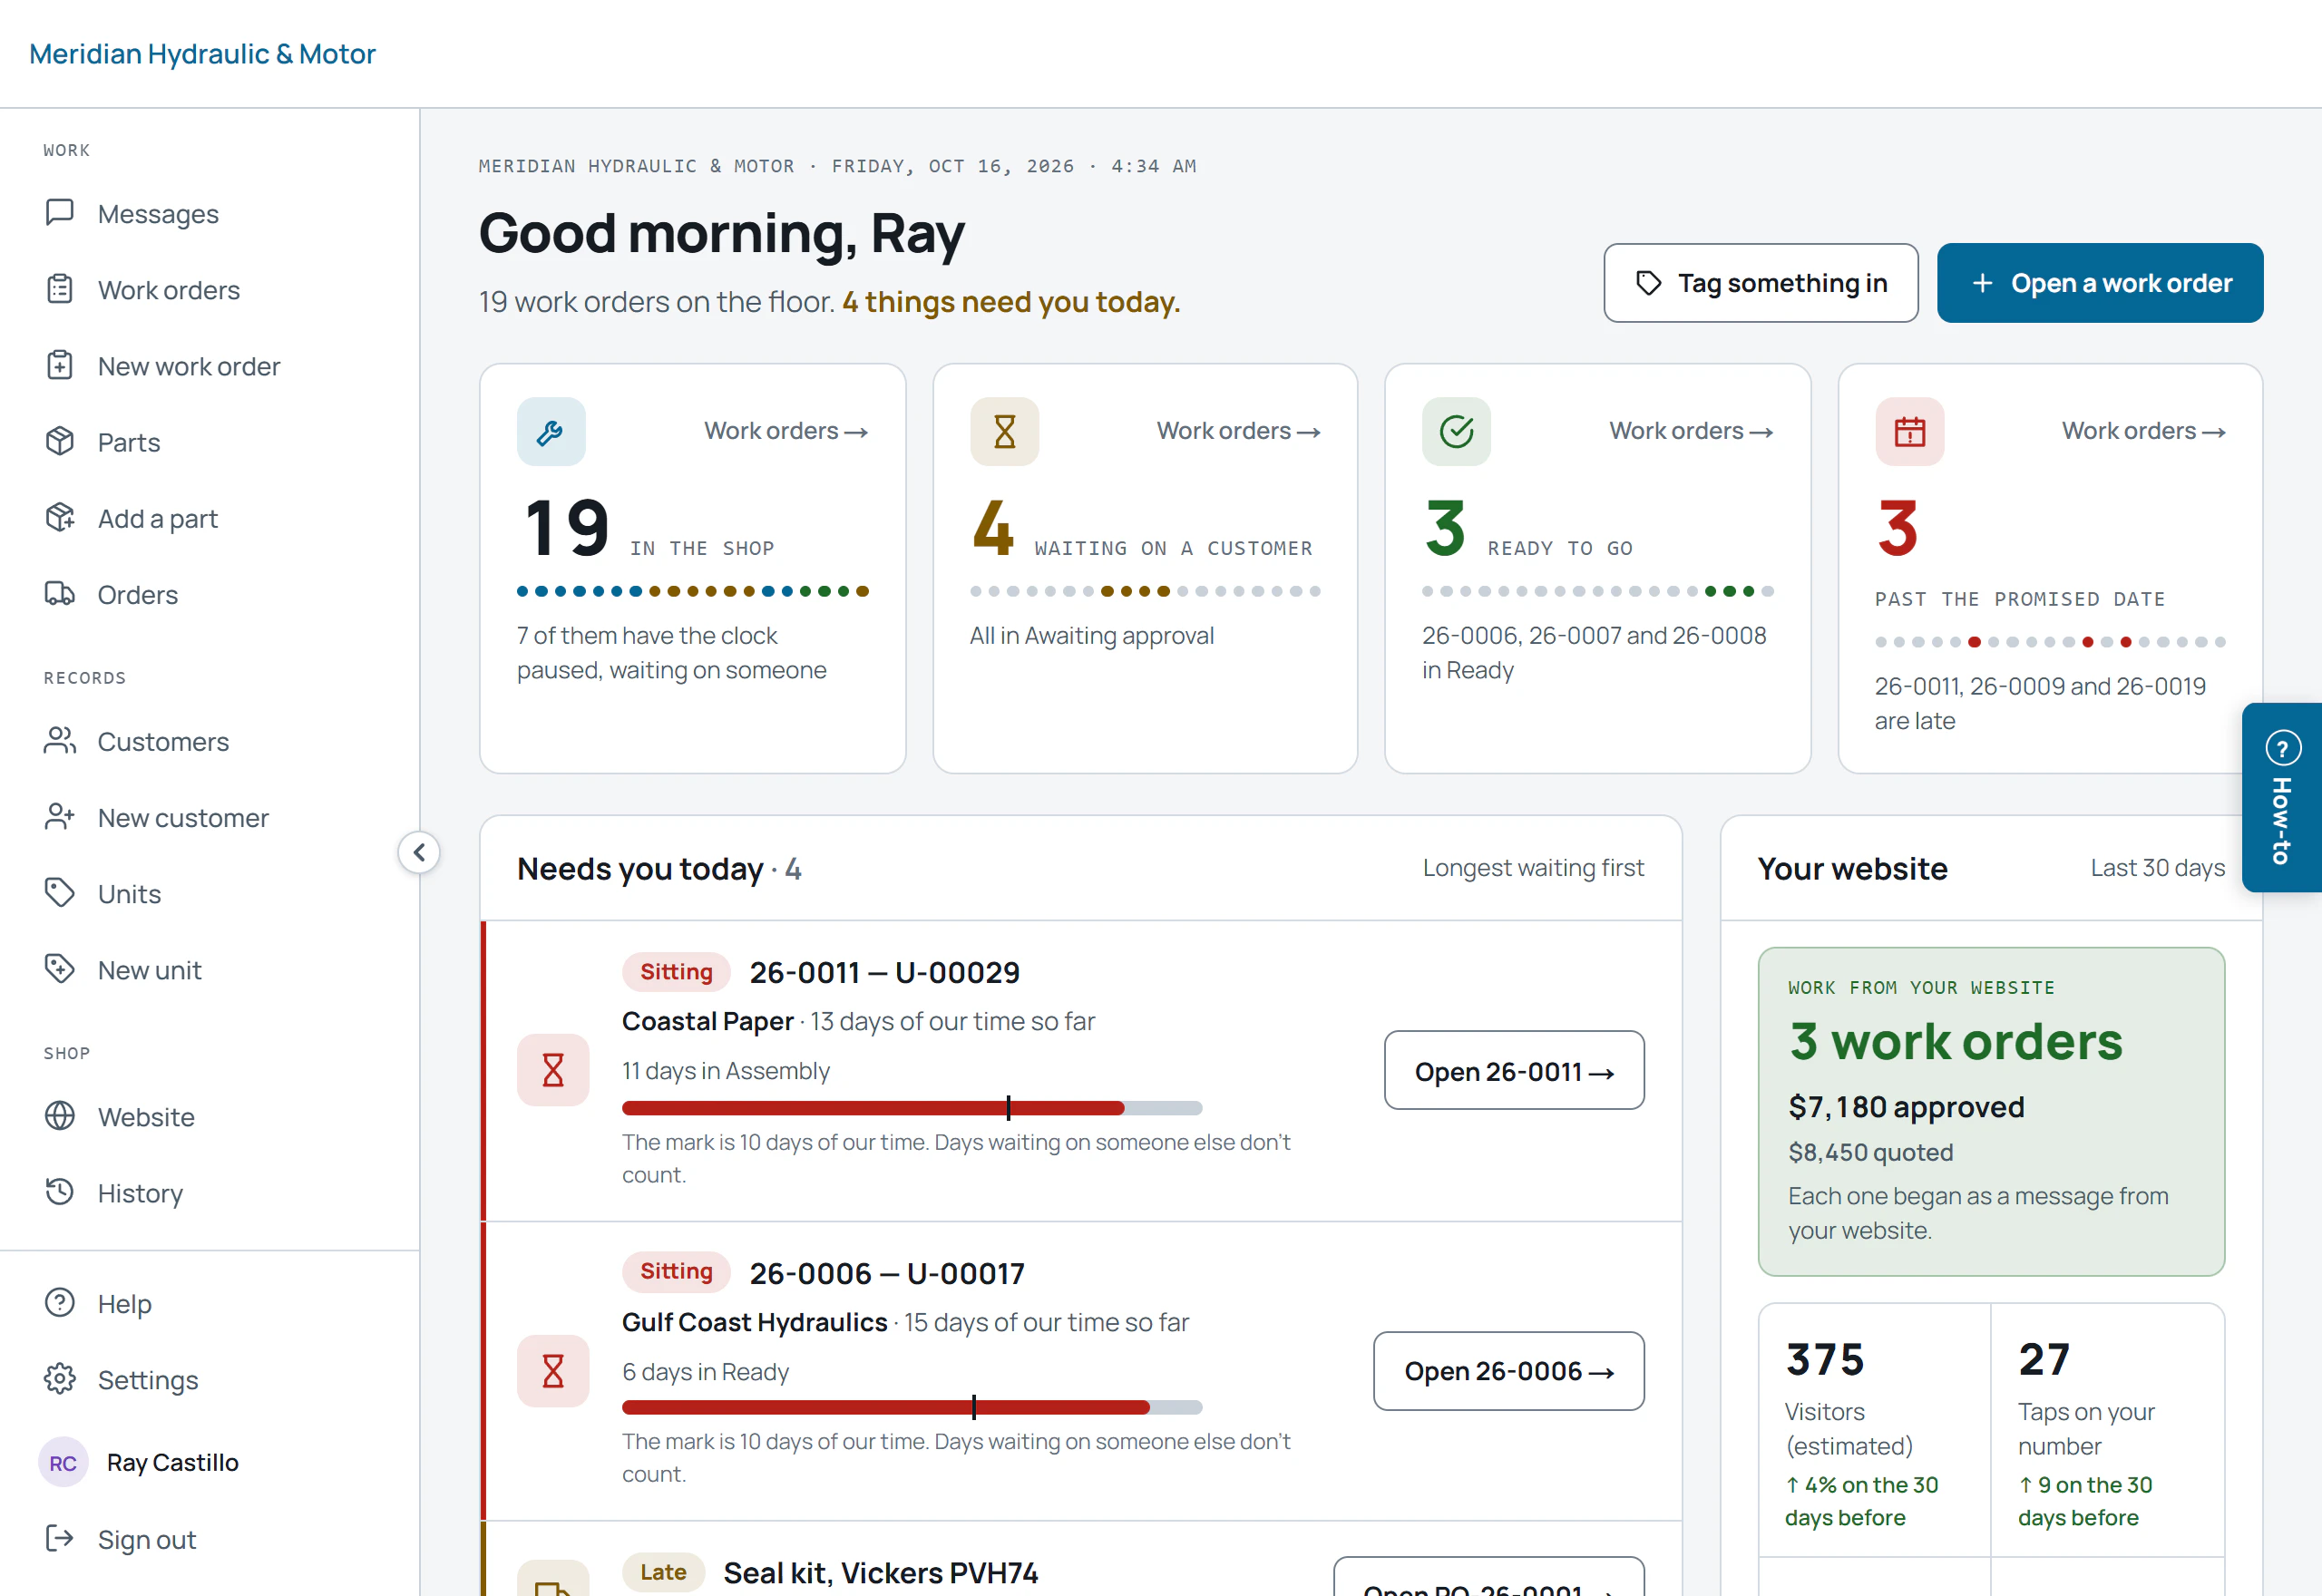Click the checkmark icon on Ready to go card

point(1457,432)
